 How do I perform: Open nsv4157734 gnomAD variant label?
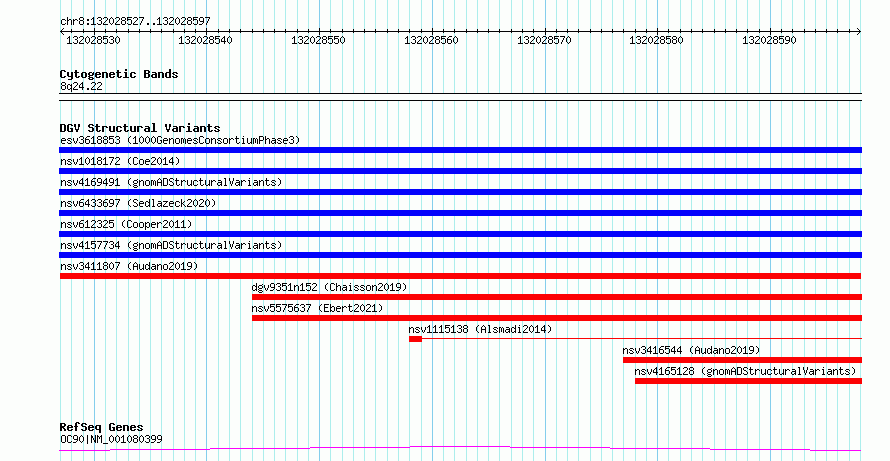coord(171,245)
